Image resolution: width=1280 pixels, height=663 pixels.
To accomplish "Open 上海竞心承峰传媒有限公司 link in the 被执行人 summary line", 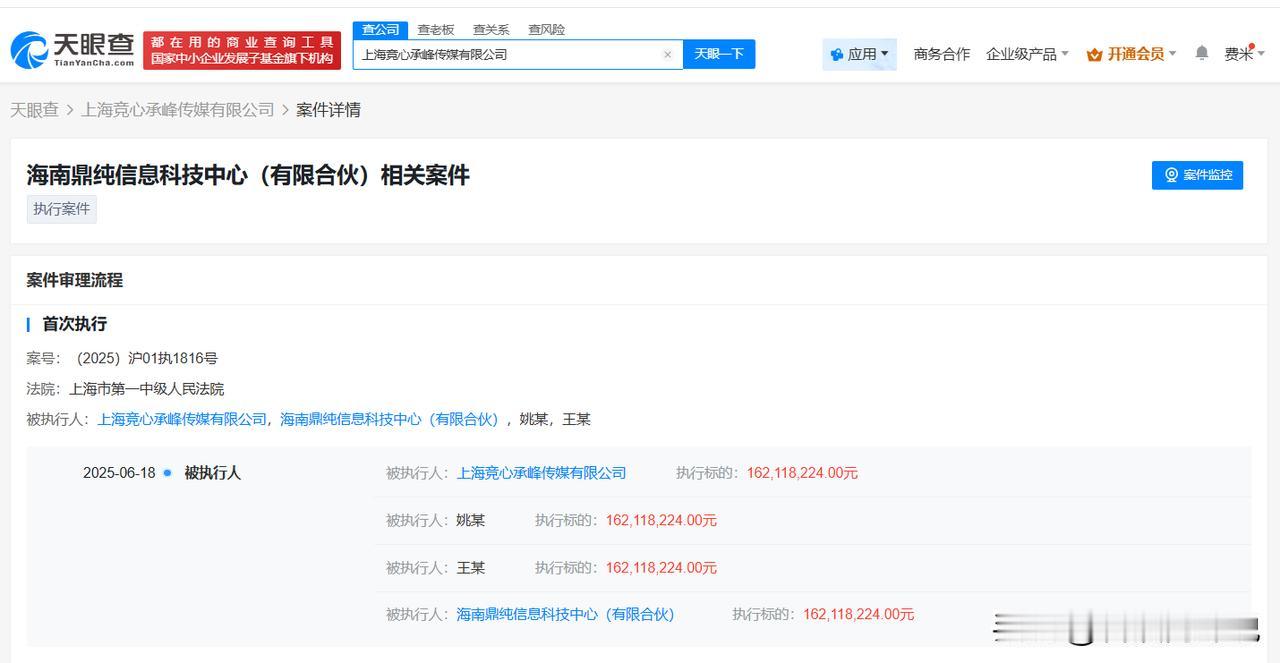I will coord(182,419).
